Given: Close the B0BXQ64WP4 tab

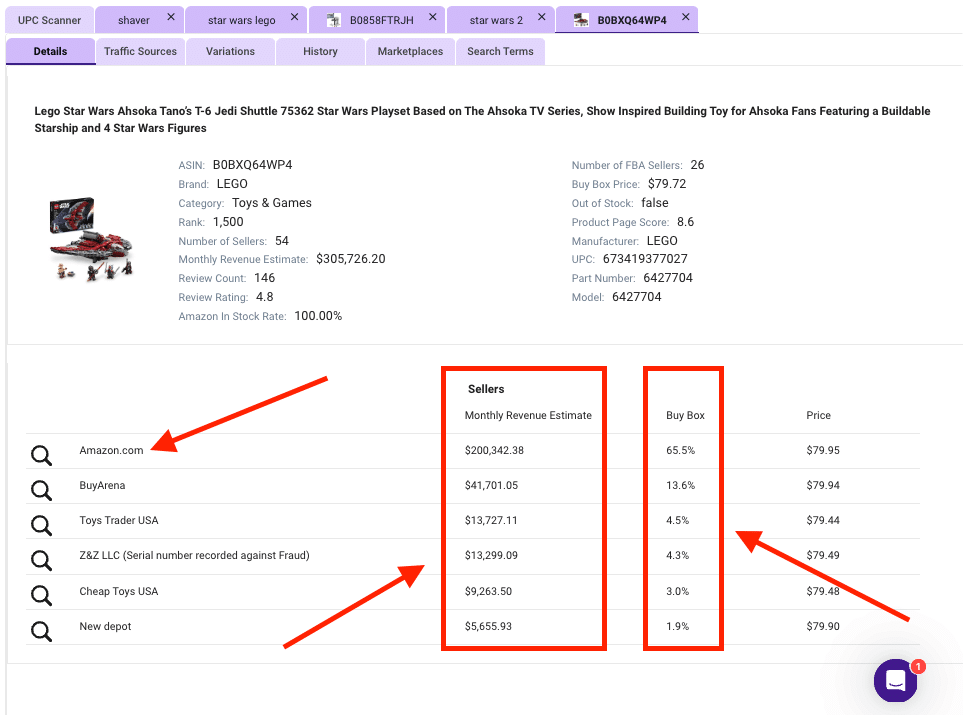Looking at the screenshot, I should click(685, 17).
